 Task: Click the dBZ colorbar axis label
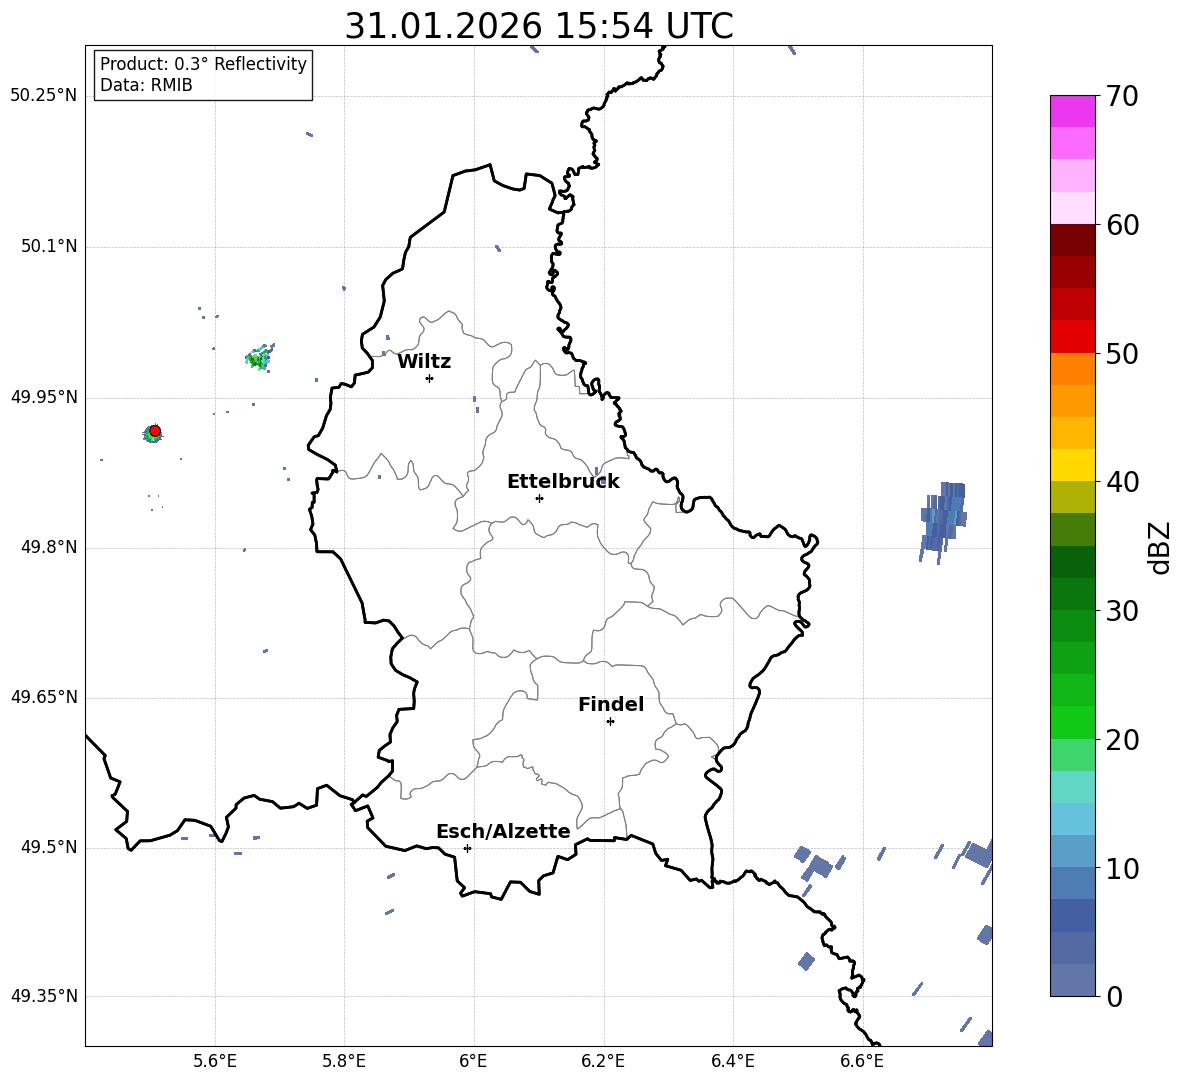pyautogui.click(x=1160, y=547)
